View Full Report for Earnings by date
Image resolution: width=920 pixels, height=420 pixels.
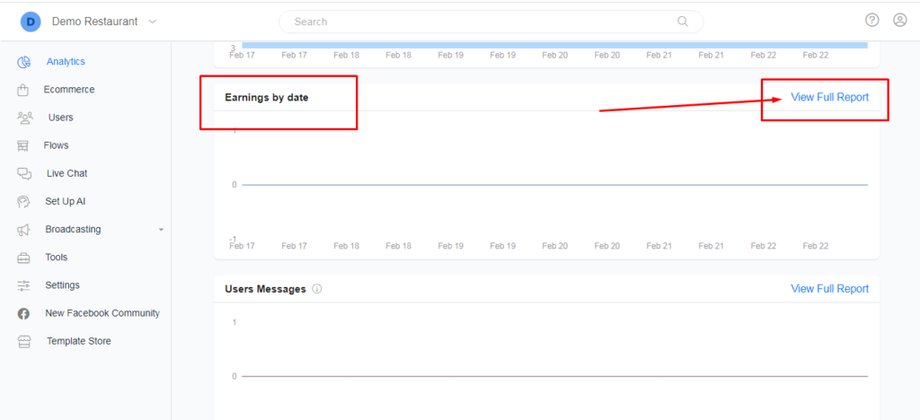pos(830,97)
